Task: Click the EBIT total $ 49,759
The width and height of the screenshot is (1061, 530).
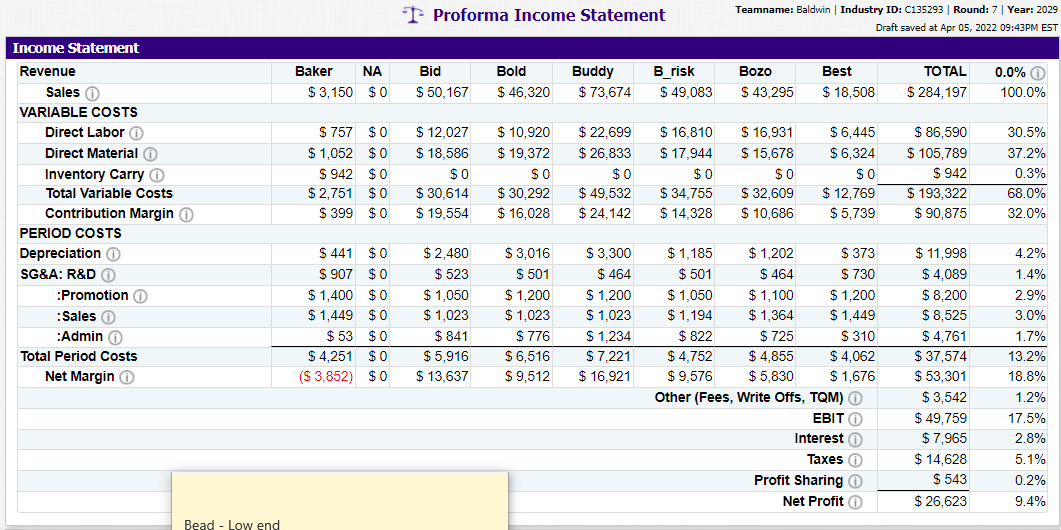Action: click(941, 419)
